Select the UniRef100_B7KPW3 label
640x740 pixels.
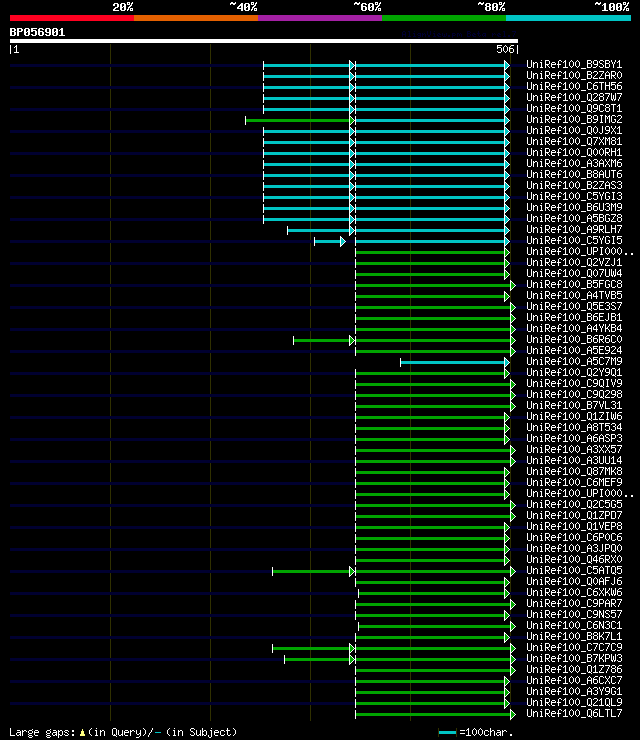pos(574,659)
